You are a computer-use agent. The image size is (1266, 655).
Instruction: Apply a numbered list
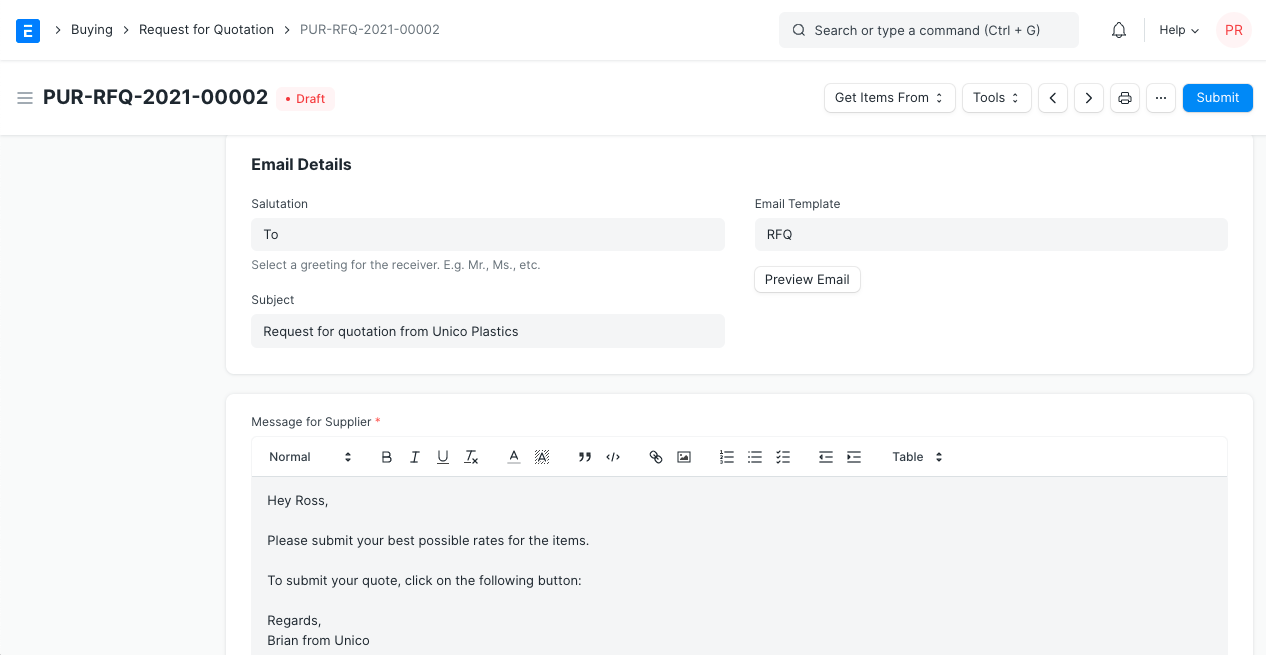click(x=726, y=456)
